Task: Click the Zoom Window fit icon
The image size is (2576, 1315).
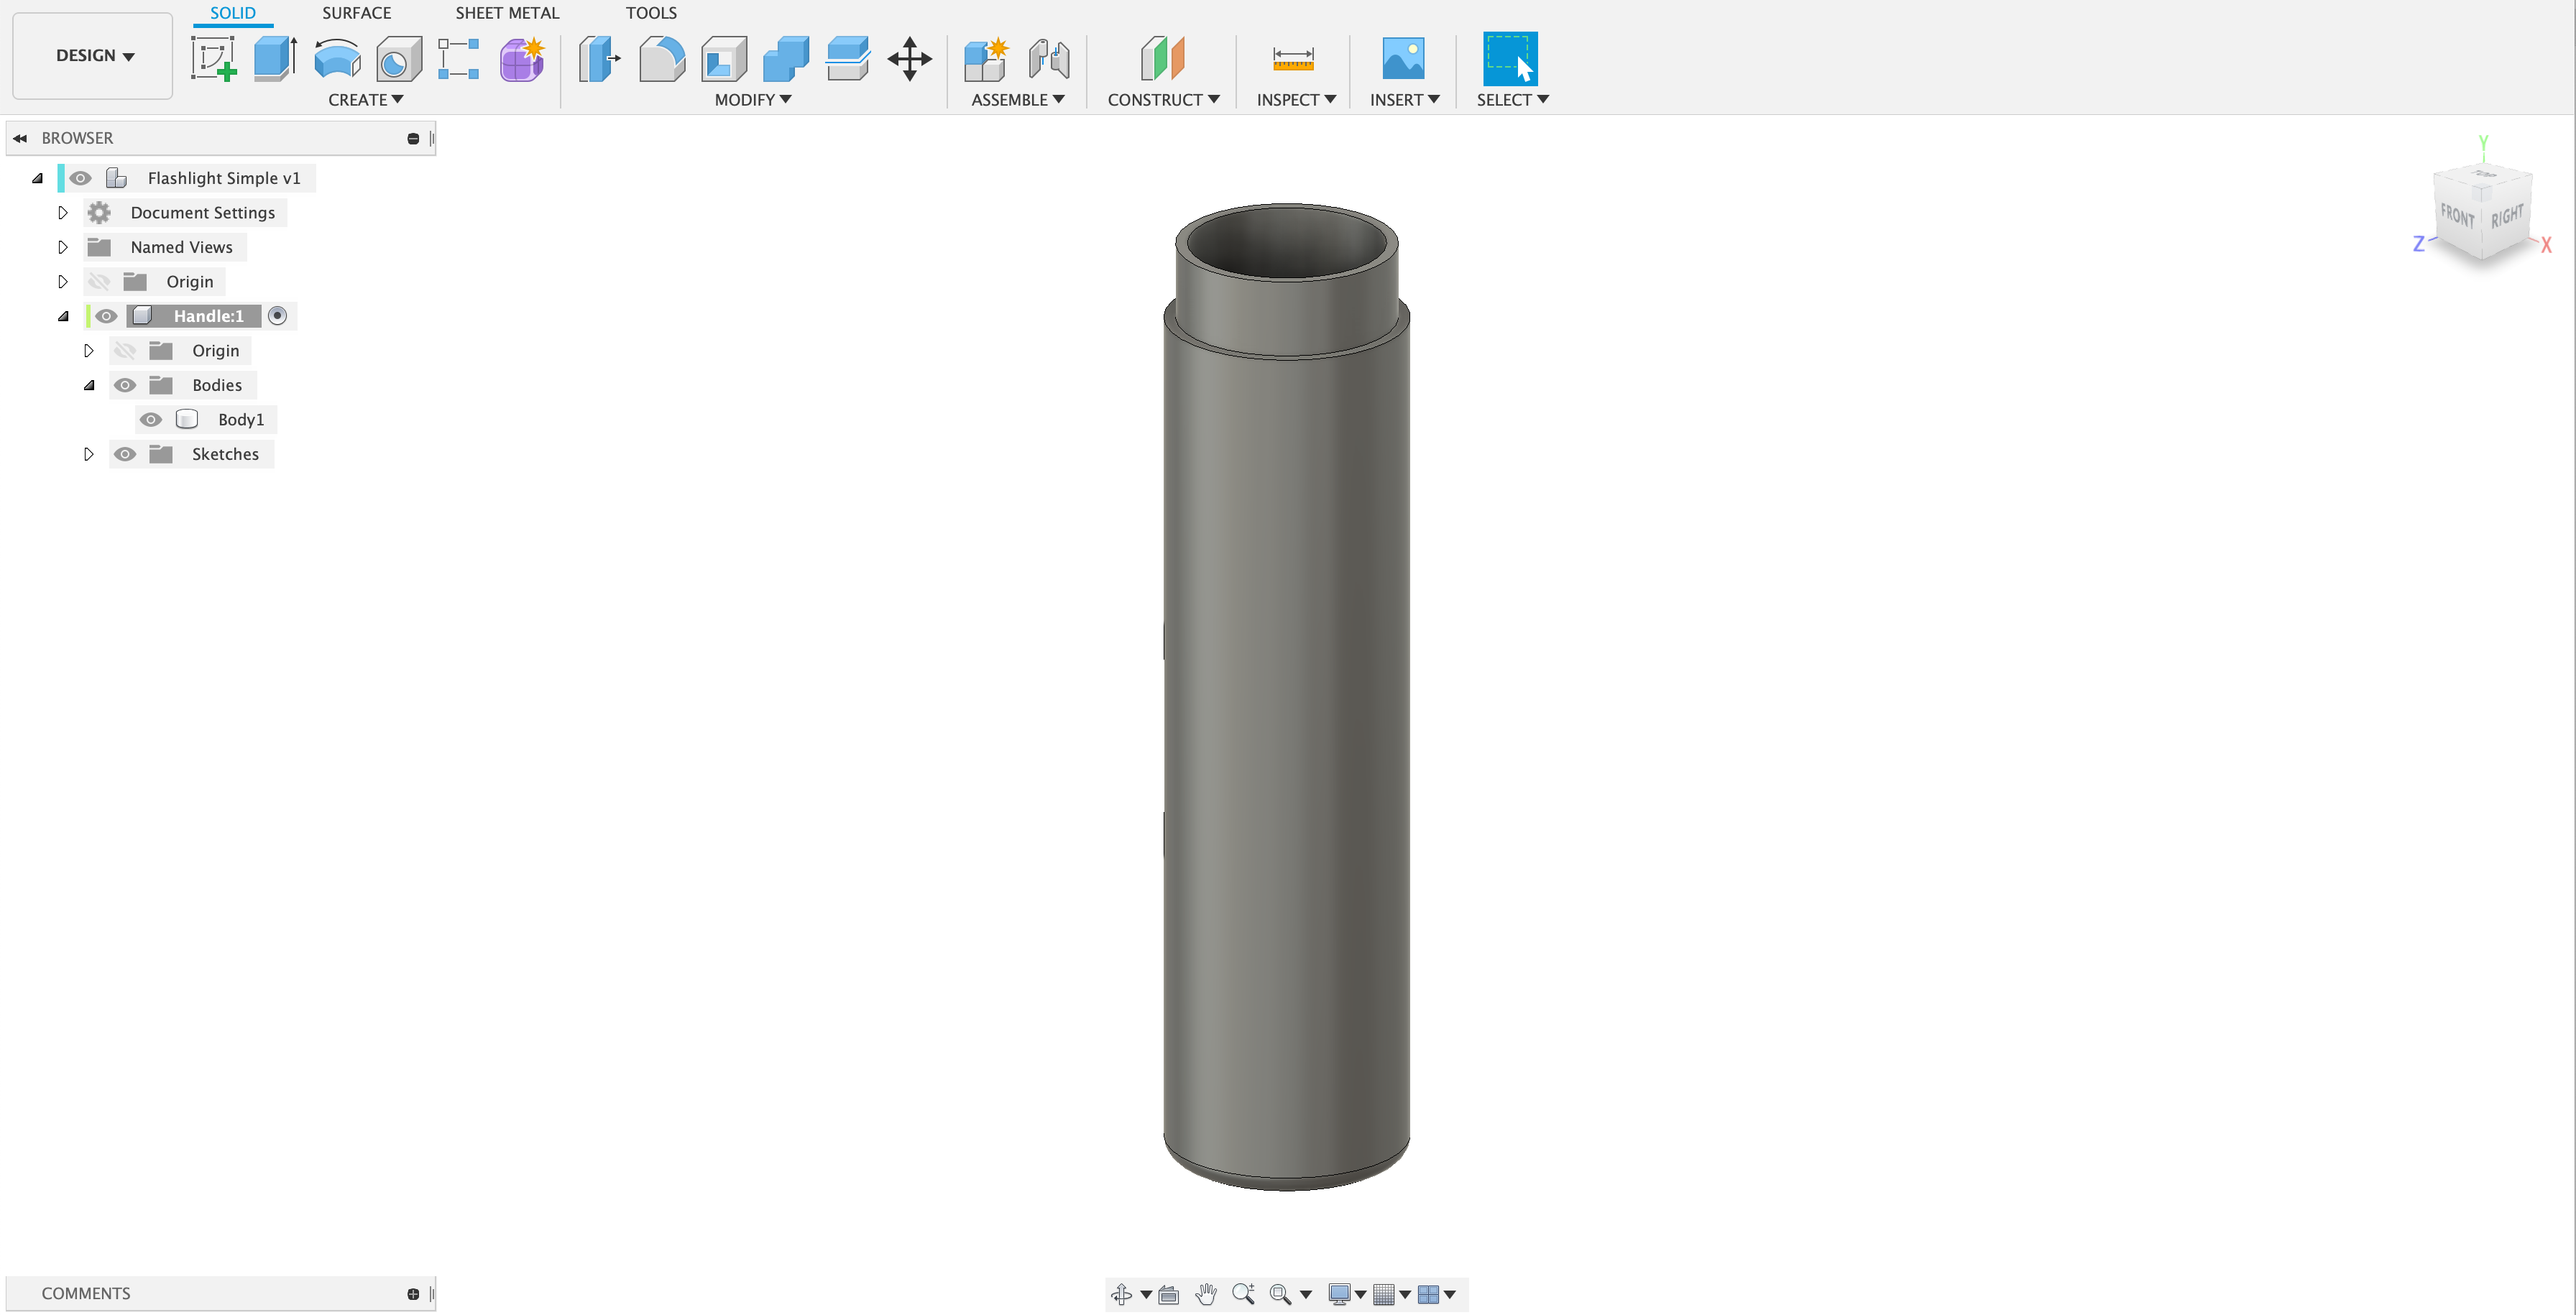Action: click(x=1280, y=1294)
